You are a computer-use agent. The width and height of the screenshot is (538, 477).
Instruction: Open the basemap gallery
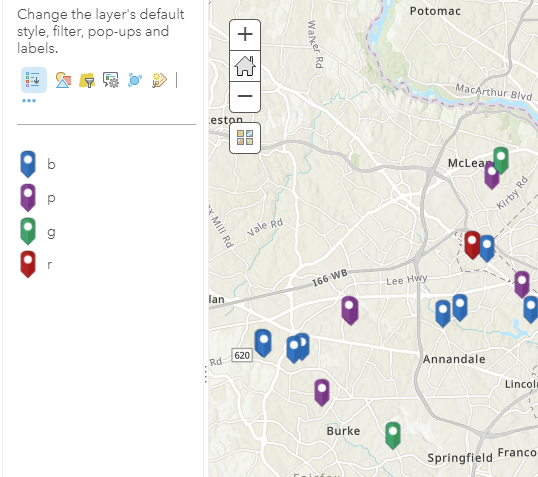click(x=245, y=138)
